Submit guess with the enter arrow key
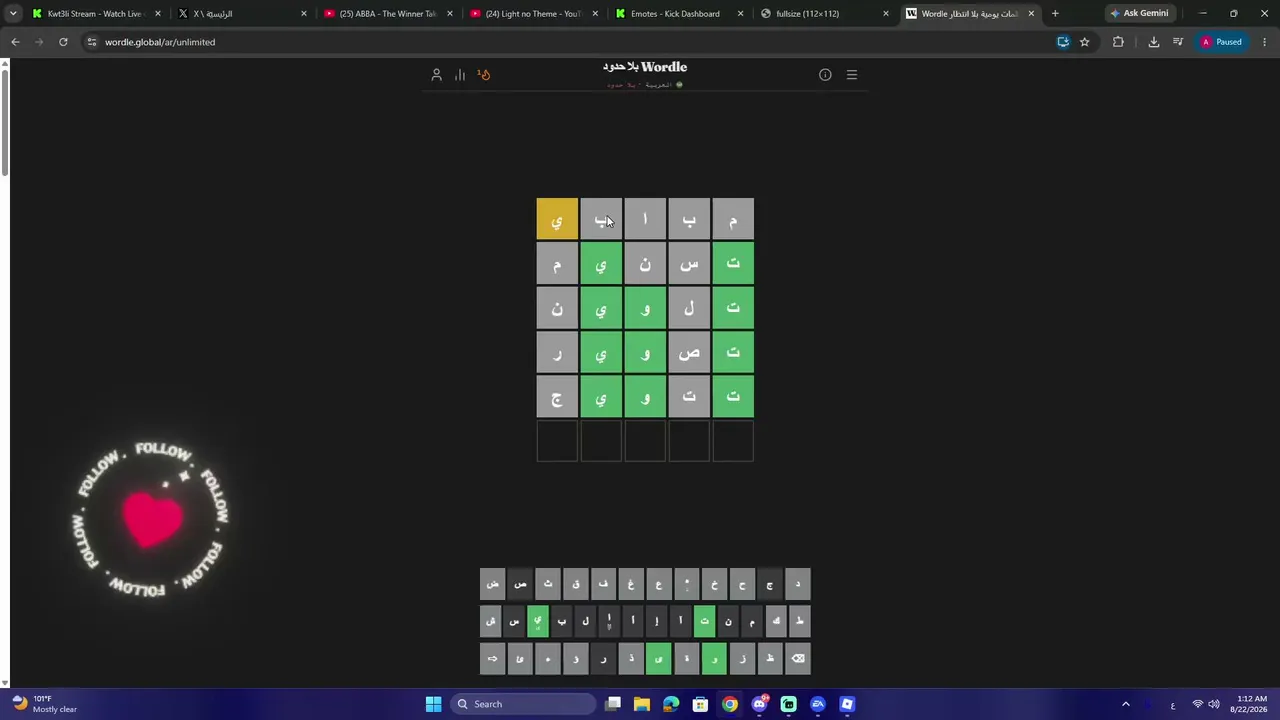The image size is (1280, 720). (492, 659)
